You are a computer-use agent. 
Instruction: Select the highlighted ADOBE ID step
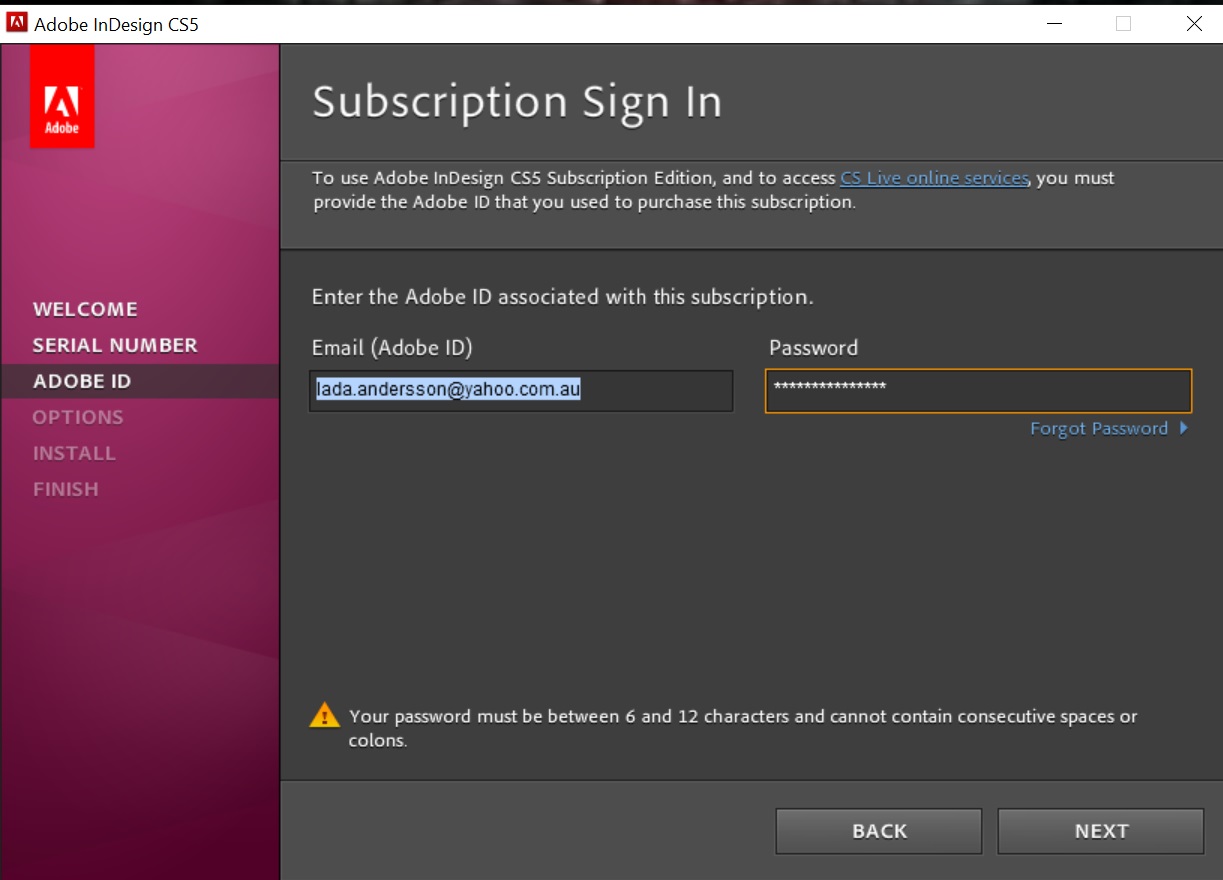[x=82, y=381]
